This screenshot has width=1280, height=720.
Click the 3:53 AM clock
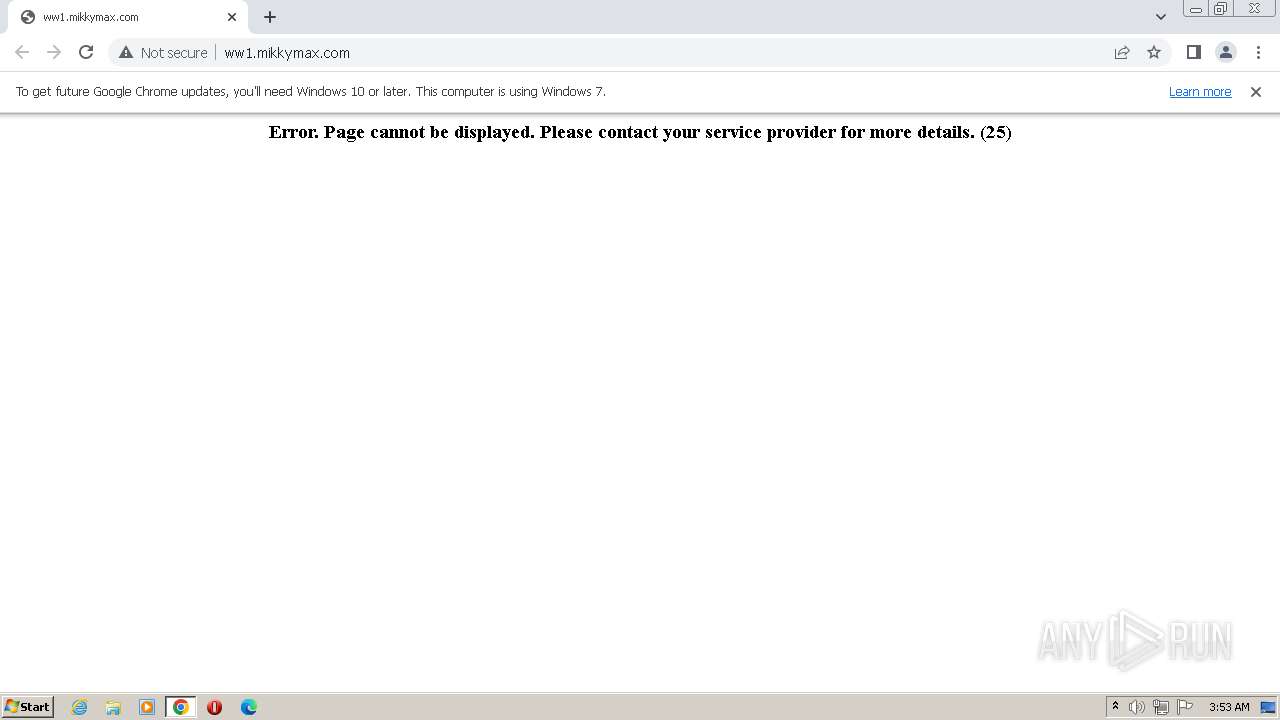(x=1229, y=707)
